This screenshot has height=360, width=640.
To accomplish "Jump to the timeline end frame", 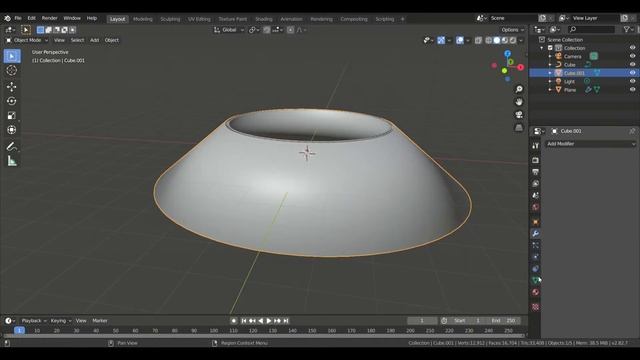I will pos(286,321).
